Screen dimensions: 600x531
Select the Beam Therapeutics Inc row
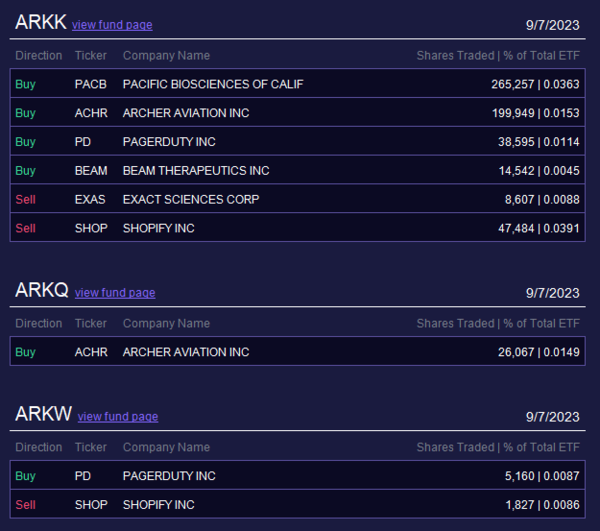(297, 171)
